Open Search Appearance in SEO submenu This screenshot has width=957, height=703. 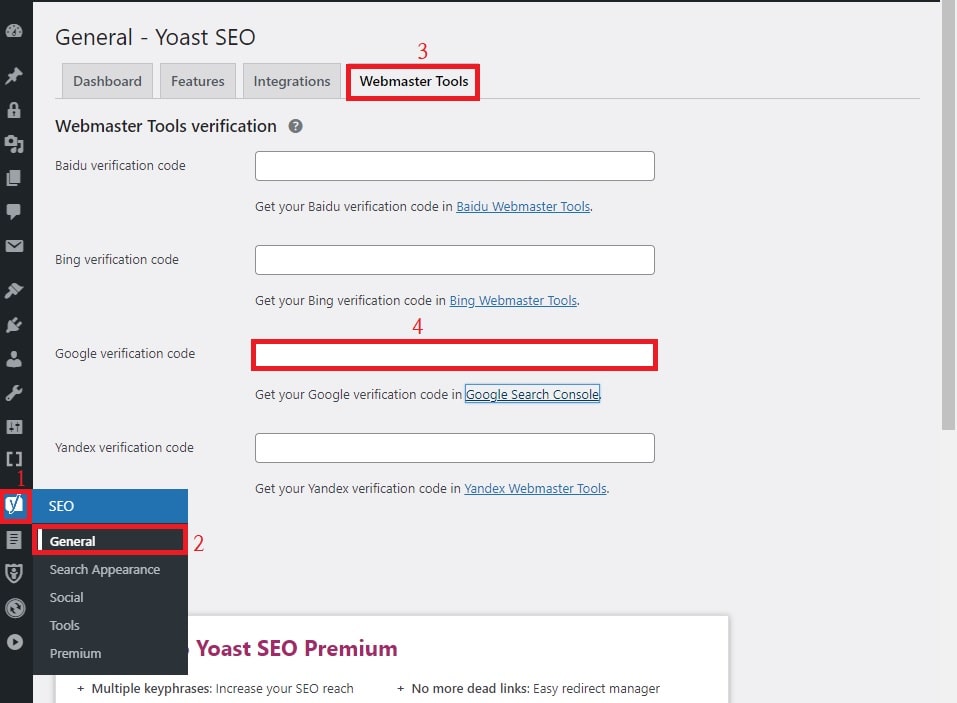[105, 569]
